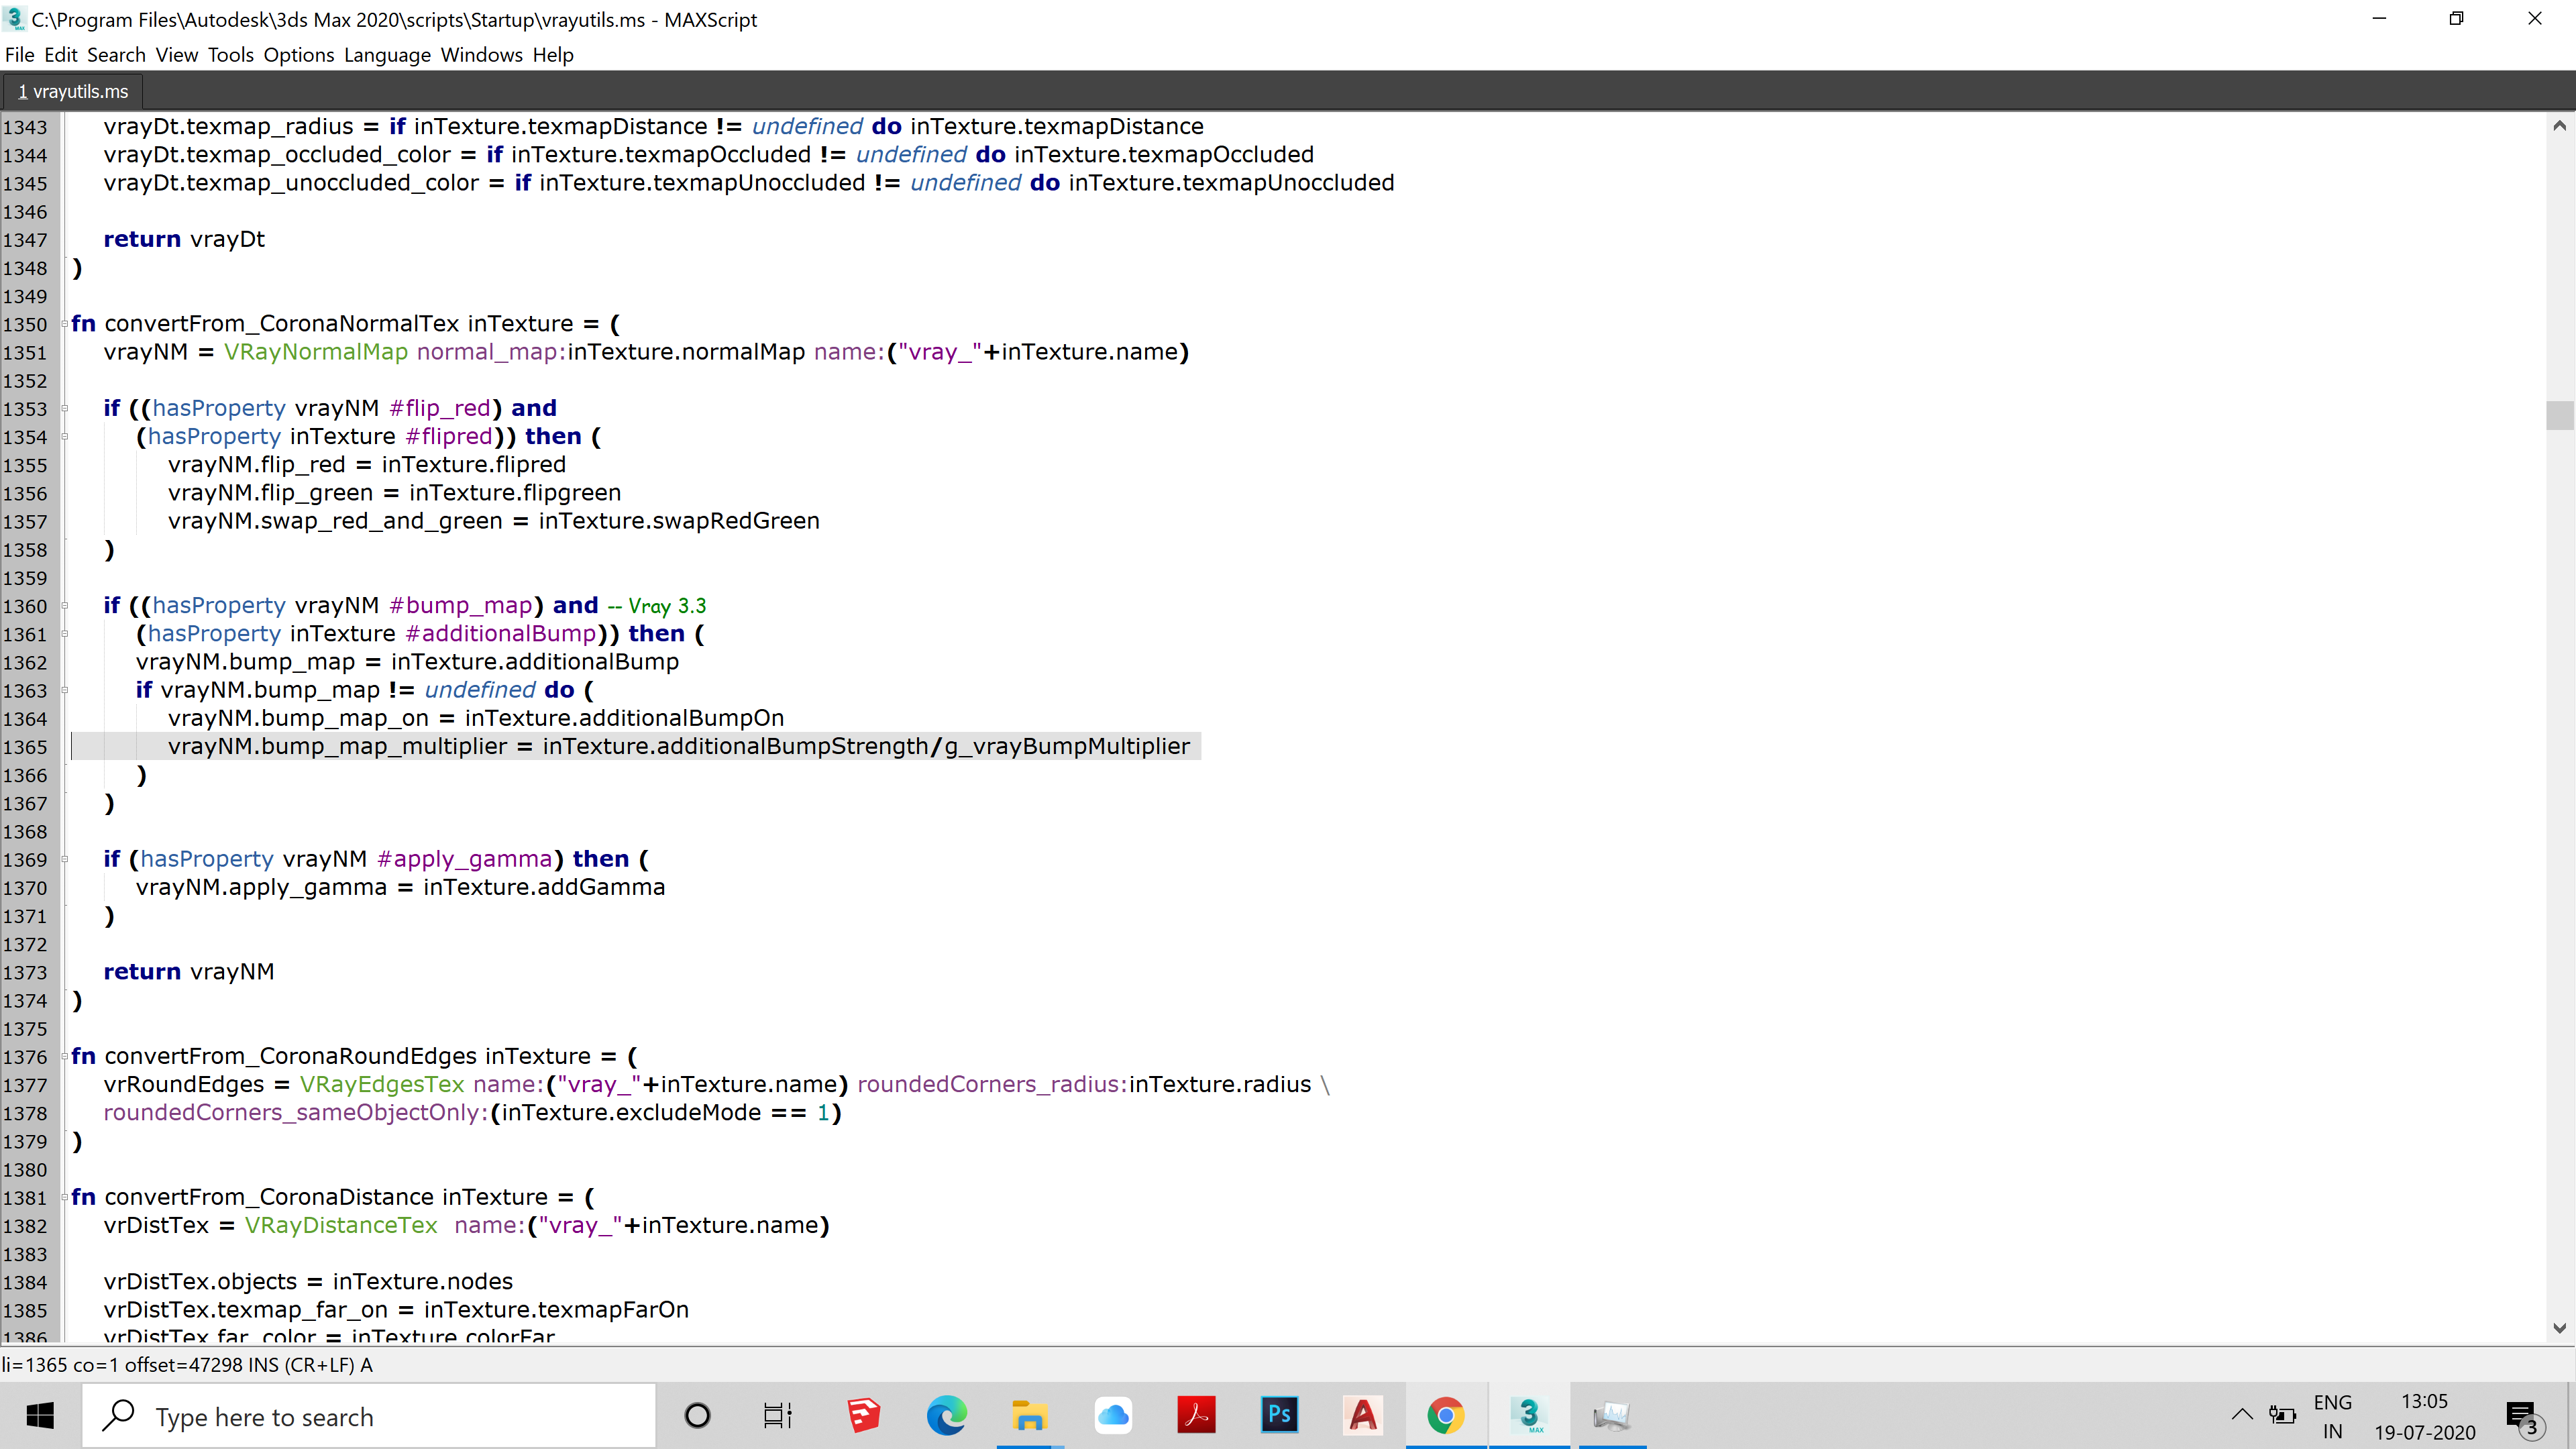Click the View menu item

coord(177,55)
